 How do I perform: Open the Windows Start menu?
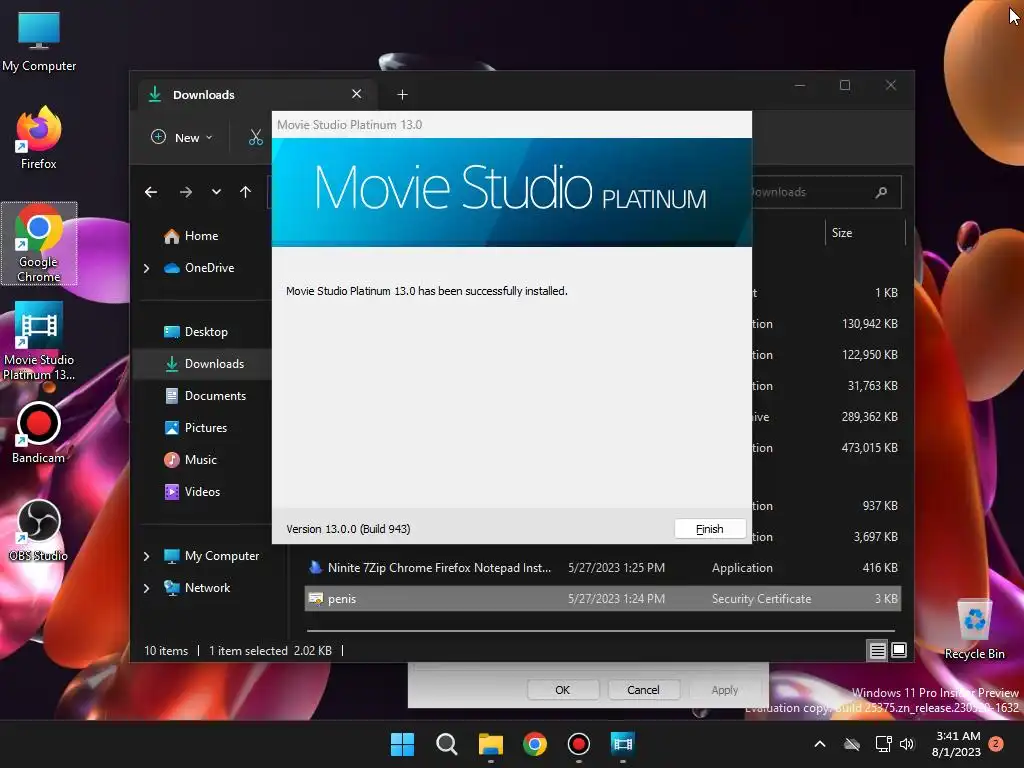coord(402,744)
